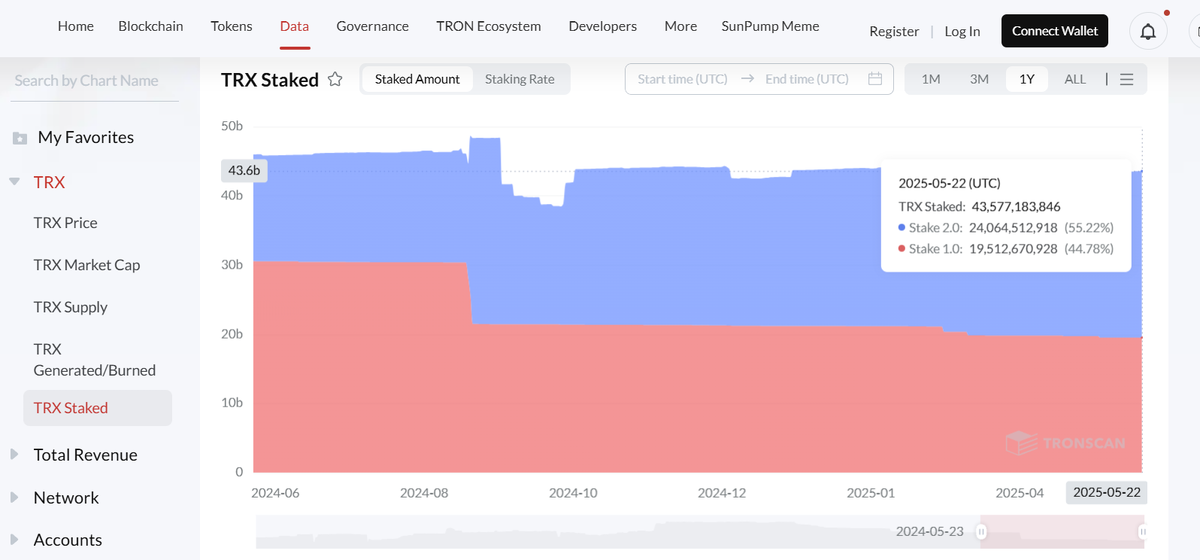Click the Start time (UTC) field
Screen dimensions: 1200x560
click(684, 79)
